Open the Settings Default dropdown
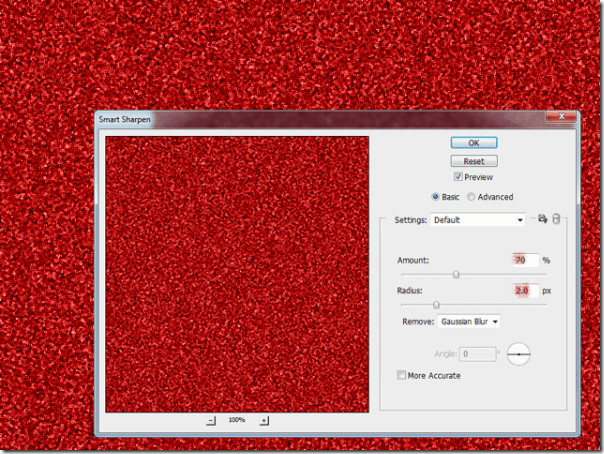 (478, 220)
